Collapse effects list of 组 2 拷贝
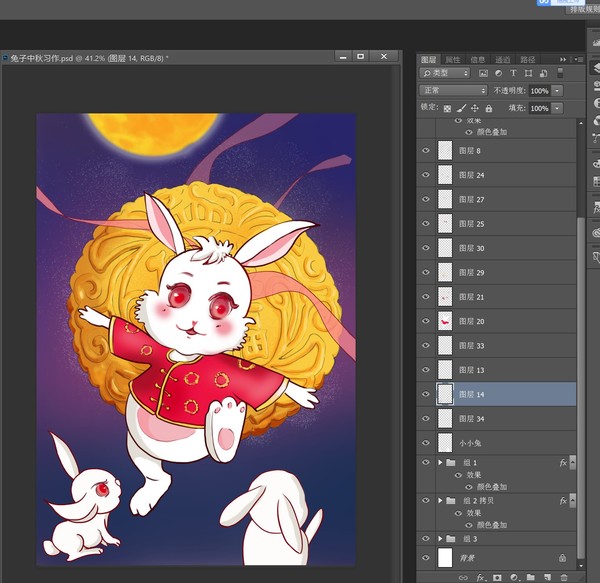Image resolution: width=600 pixels, height=583 pixels. [x=572, y=500]
